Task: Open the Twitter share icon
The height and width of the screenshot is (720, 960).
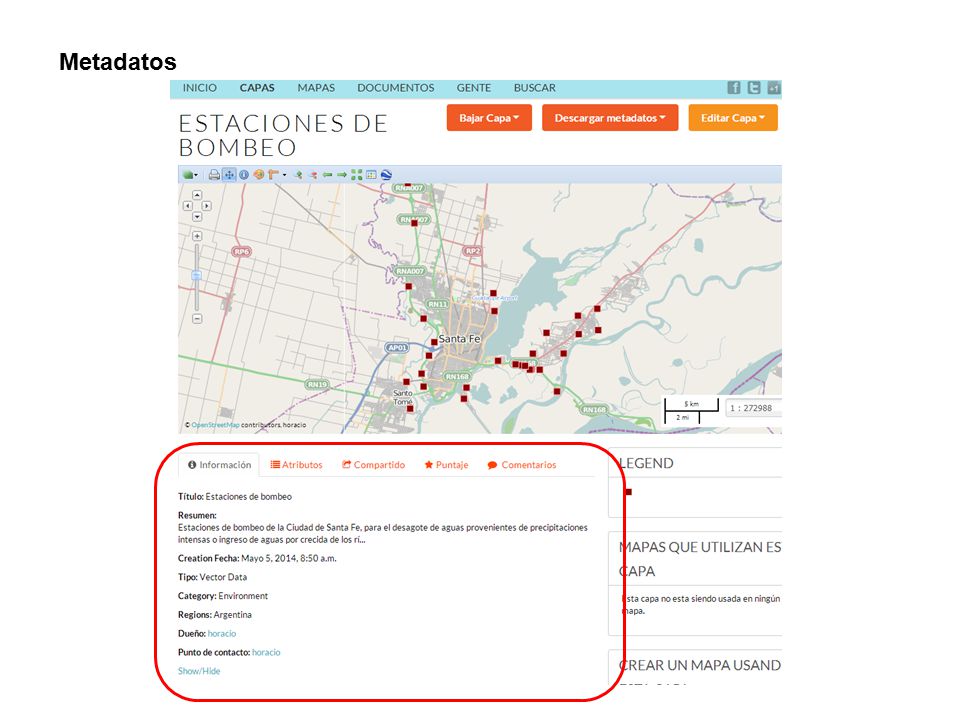Action: [754, 88]
